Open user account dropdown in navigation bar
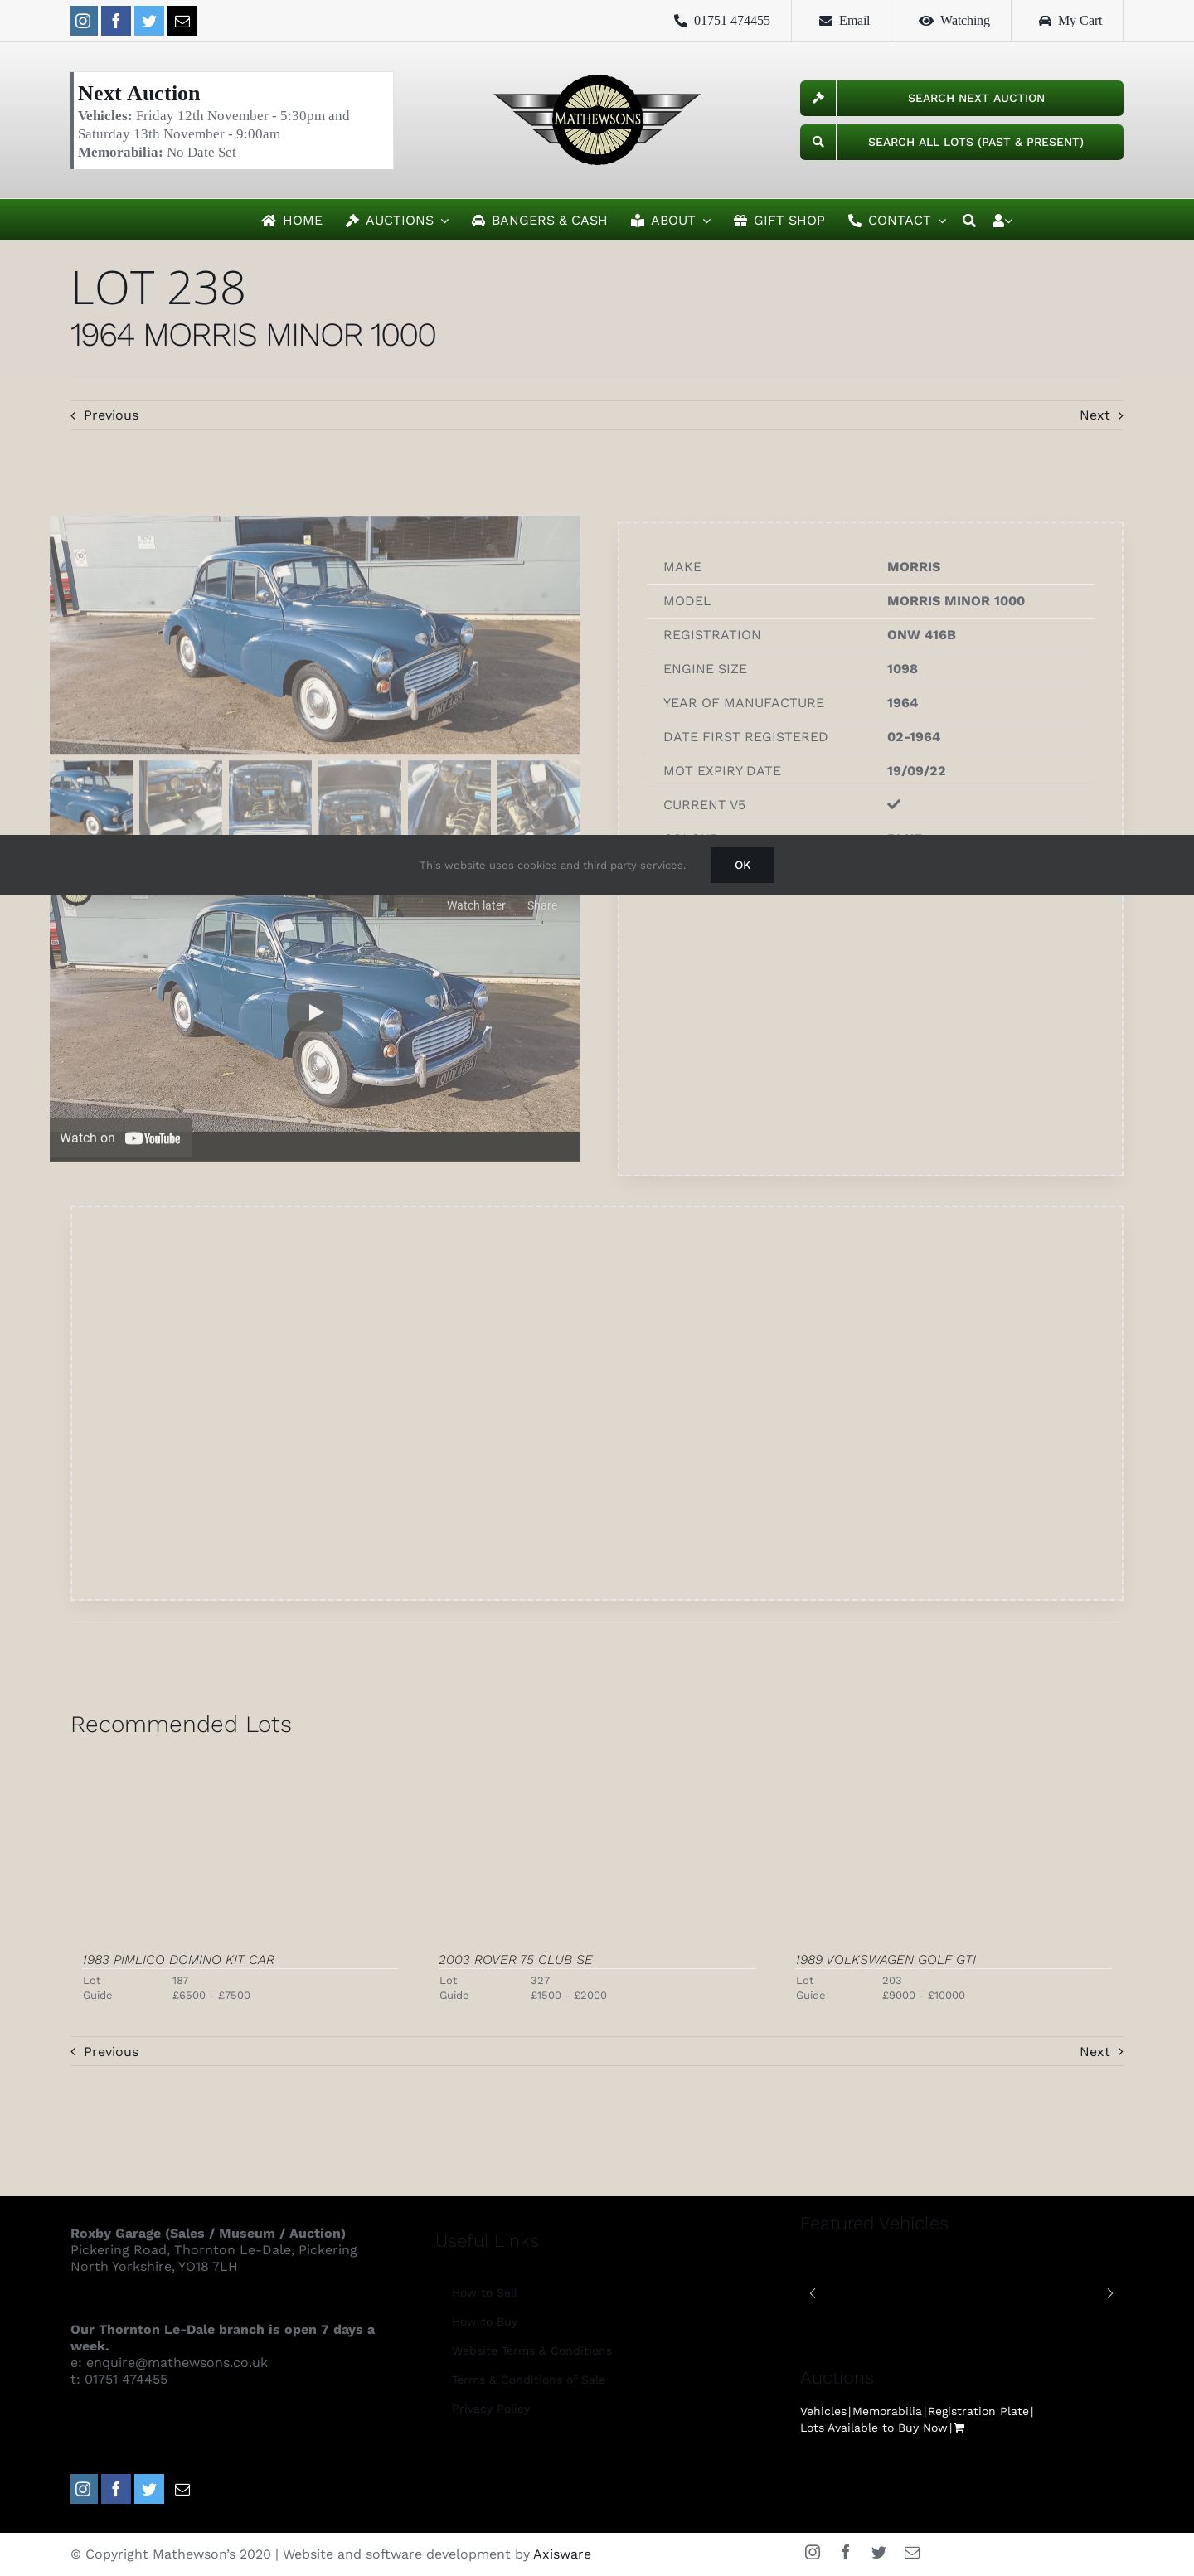This screenshot has height=2576, width=1194. (1002, 220)
